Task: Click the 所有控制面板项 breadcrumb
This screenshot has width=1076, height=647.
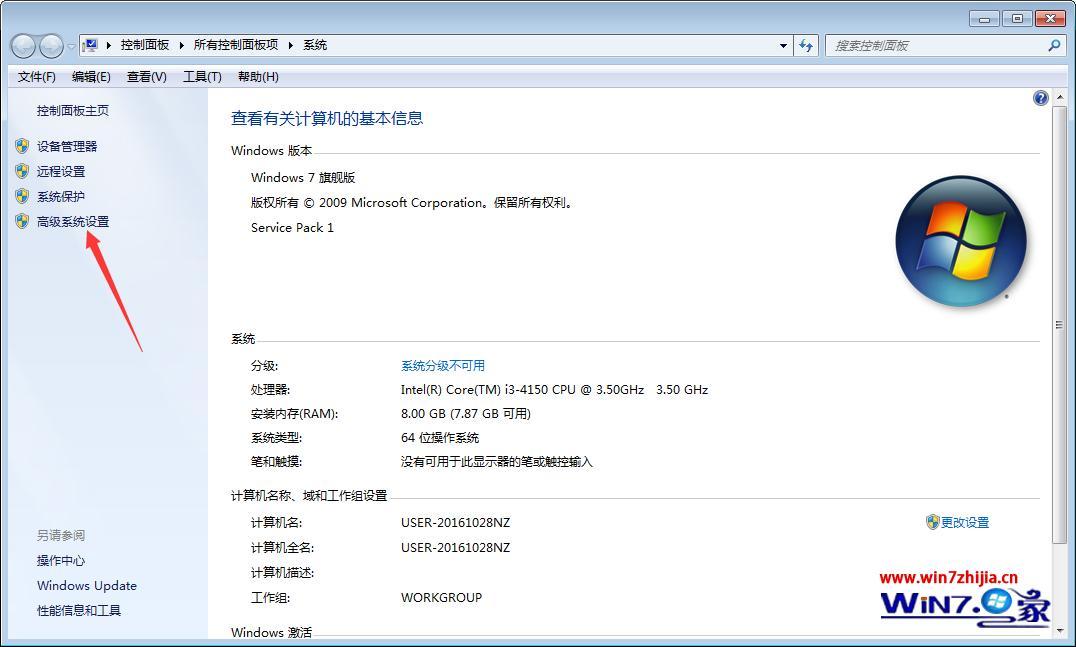Action: pos(236,45)
